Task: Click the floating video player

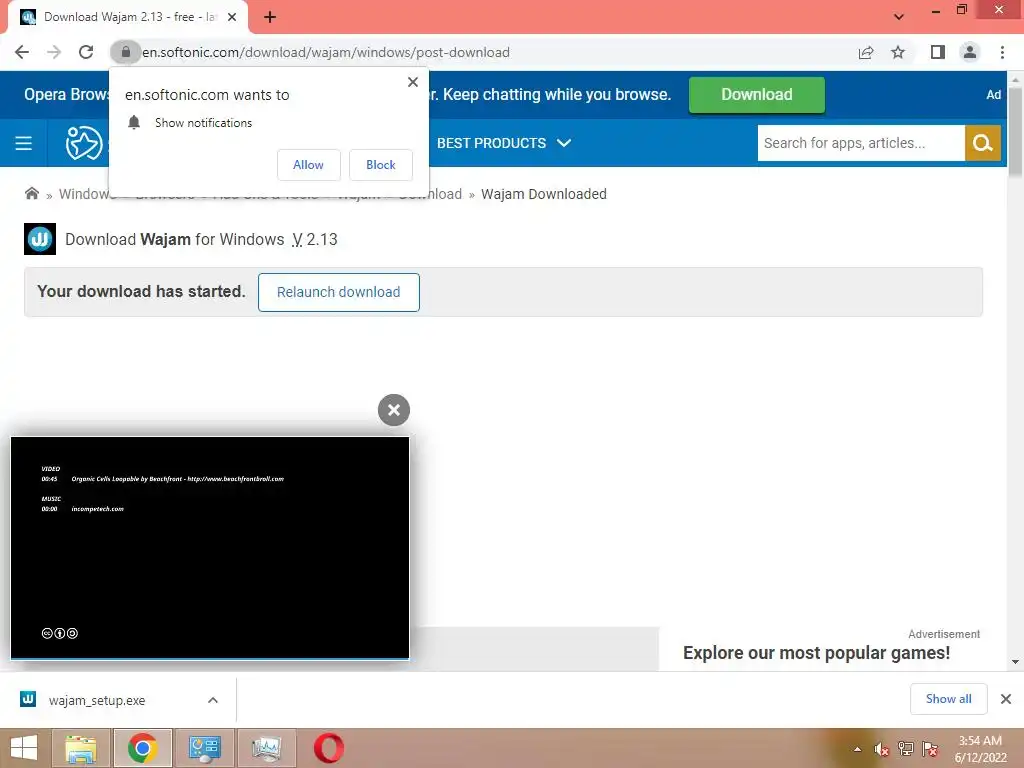Action: (210, 548)
